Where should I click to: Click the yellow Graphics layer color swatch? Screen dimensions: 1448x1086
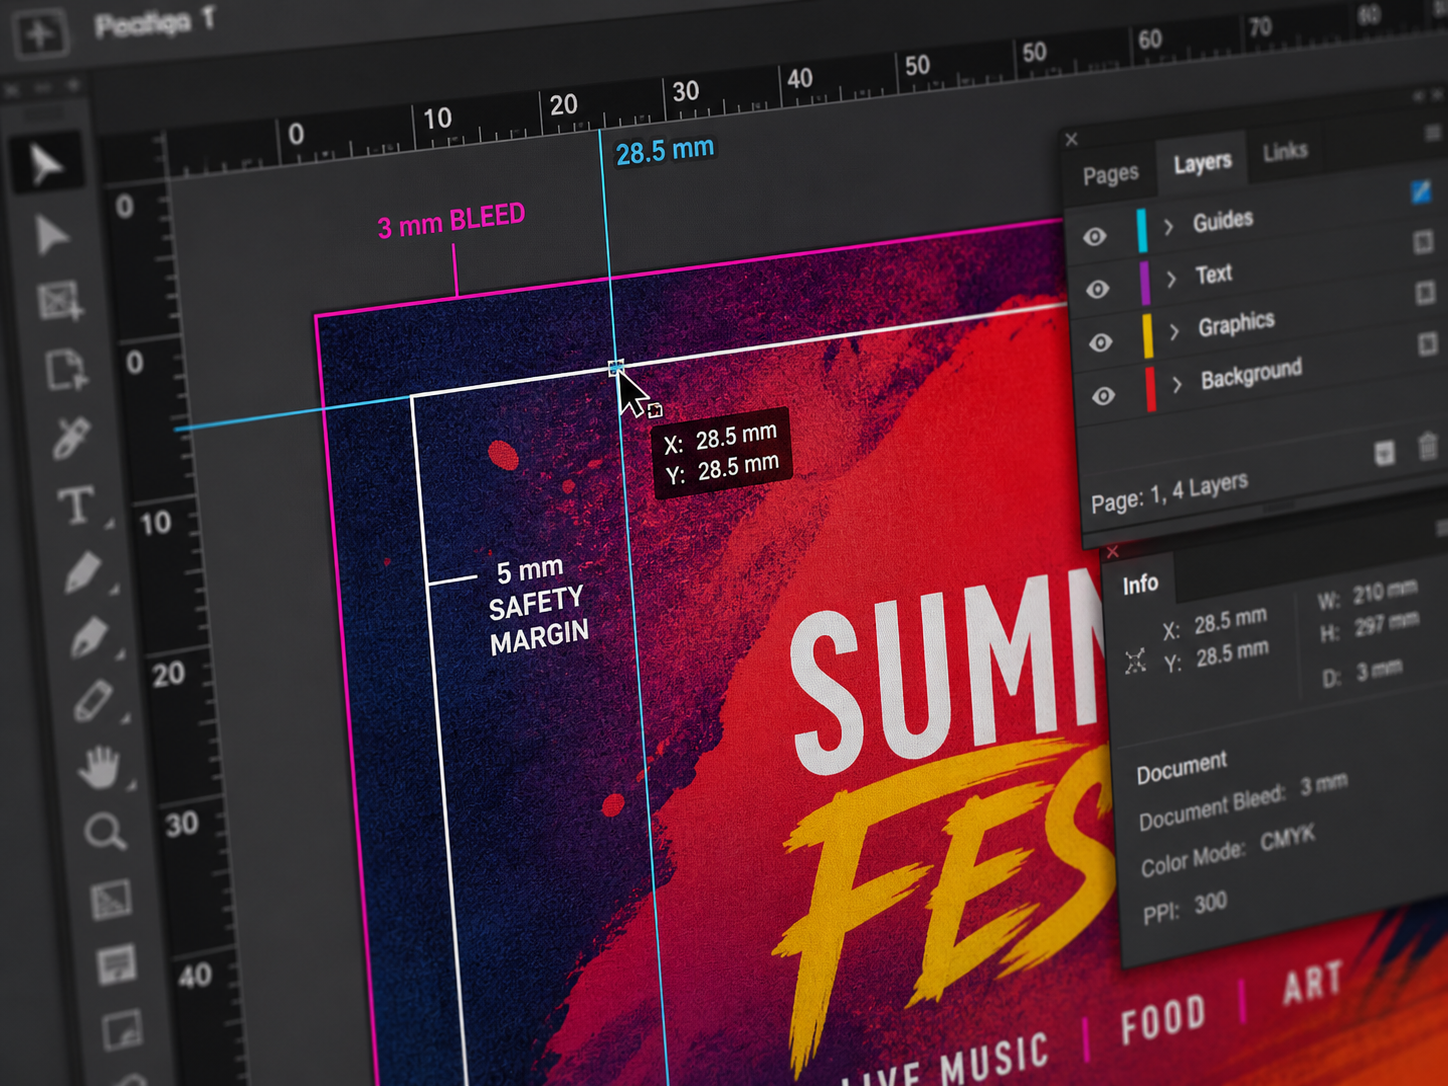tap(1147, 336)
